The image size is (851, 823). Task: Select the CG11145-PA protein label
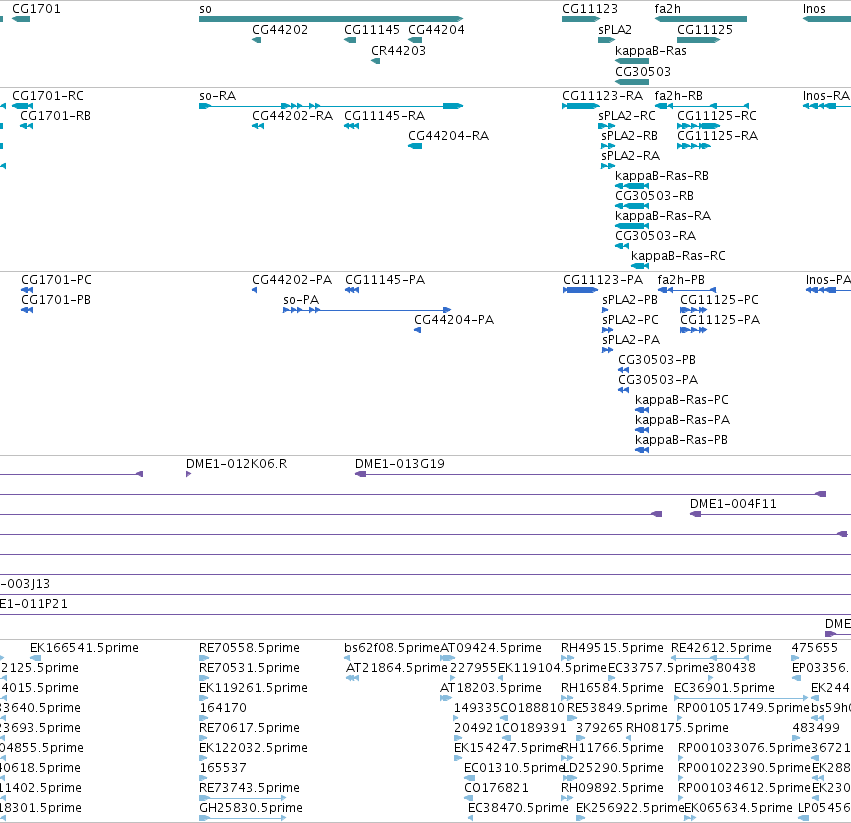[x=385, y=280]
